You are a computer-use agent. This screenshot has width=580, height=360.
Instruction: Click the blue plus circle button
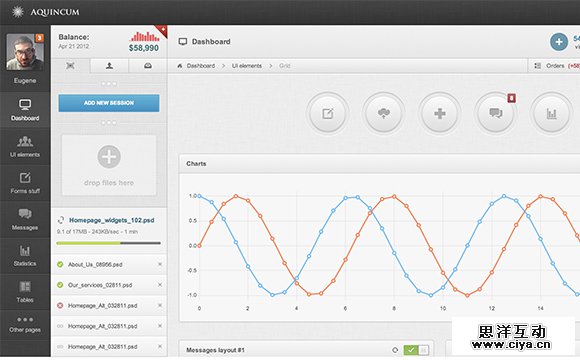point(559,42)
